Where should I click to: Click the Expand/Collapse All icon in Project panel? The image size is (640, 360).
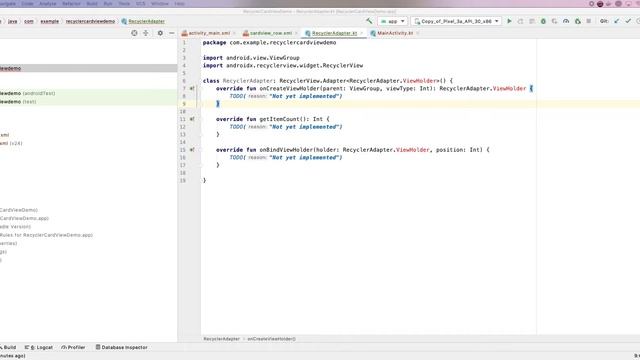(x=146, y=33)
